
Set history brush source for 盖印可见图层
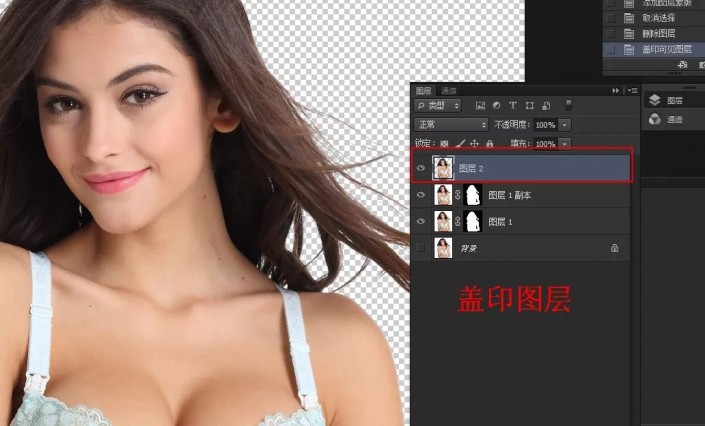[610, 50]
